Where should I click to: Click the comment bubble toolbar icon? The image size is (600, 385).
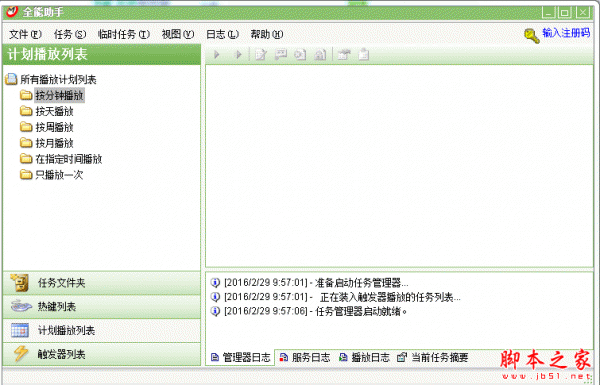pos(281,55)
